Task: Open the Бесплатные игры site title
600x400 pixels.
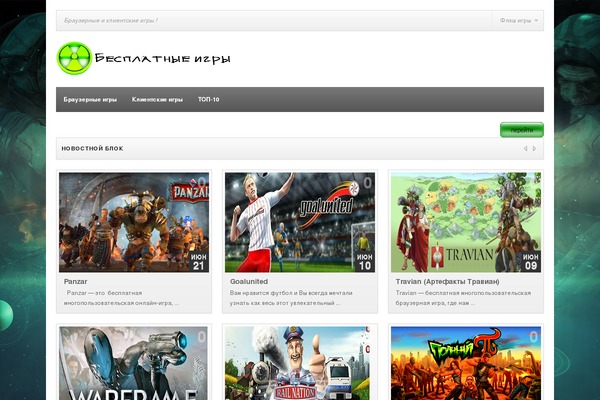Action: tap(162, 59)
